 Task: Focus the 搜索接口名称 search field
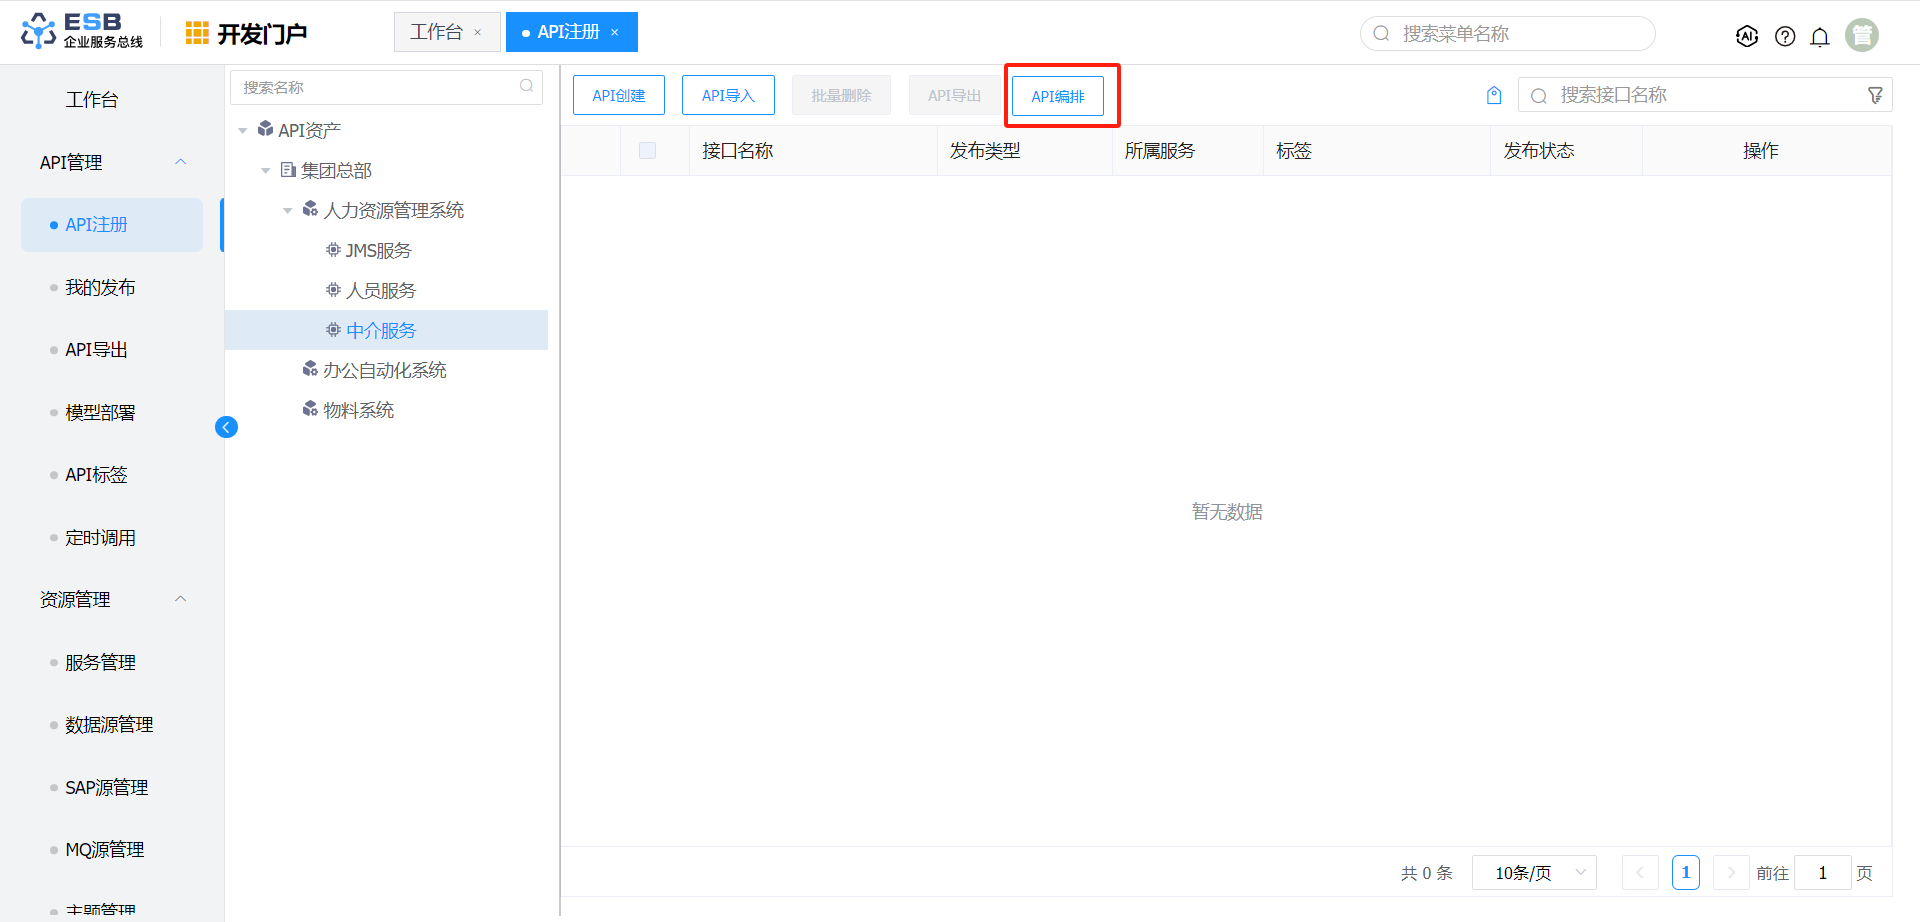pyautogui.click(x=1700, y=95)
